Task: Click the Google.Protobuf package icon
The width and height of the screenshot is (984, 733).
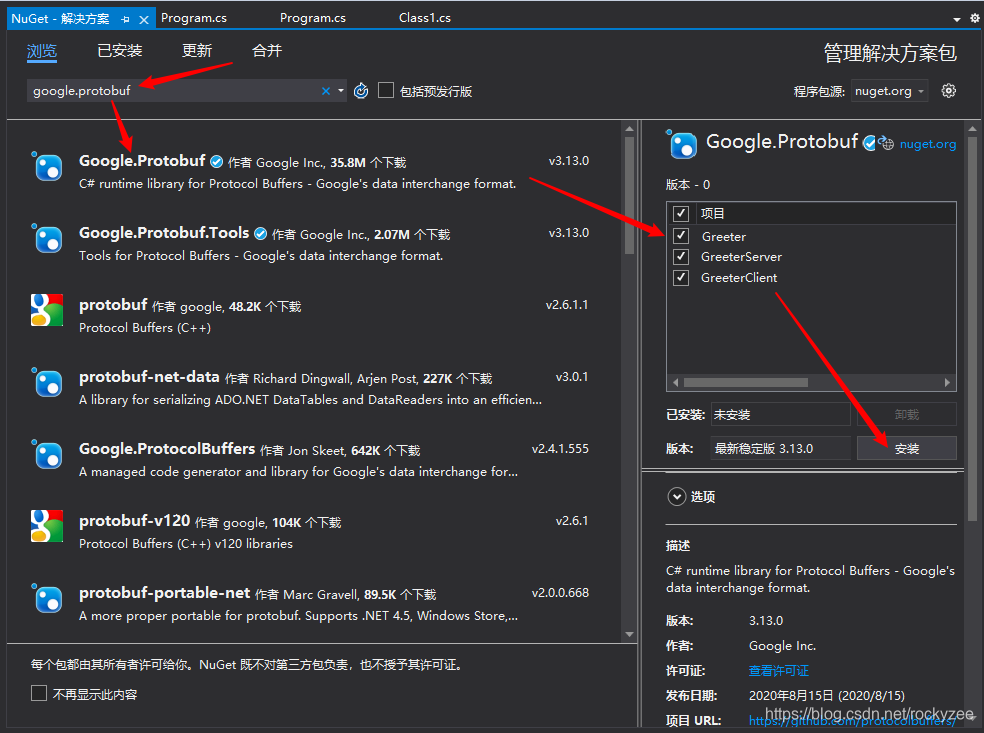Action: point(47,165)
